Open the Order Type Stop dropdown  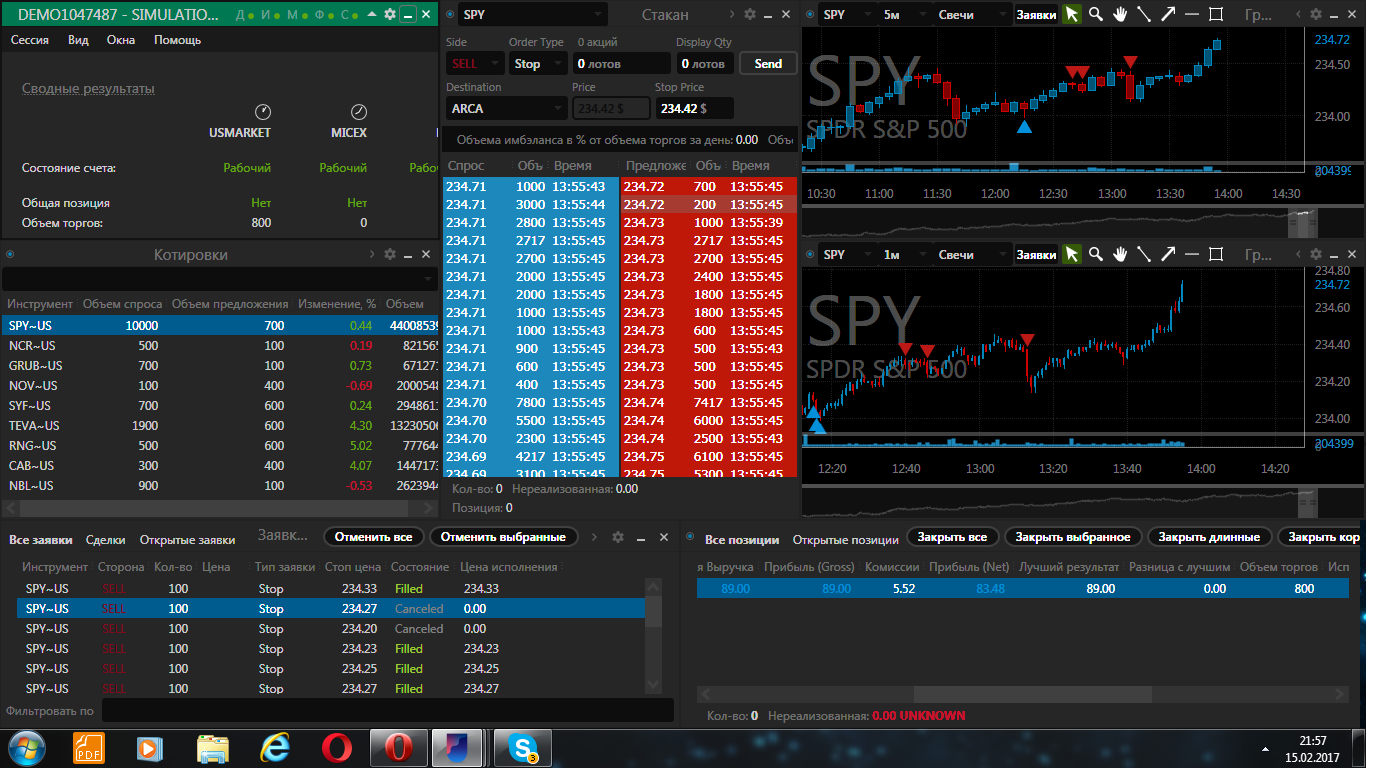click(538, 63)
